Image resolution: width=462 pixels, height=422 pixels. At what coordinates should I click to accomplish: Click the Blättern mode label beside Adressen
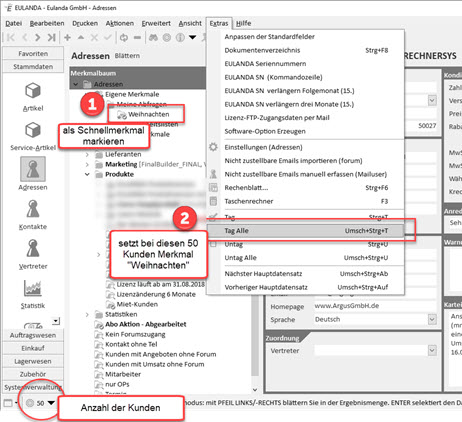coord(127,56)
